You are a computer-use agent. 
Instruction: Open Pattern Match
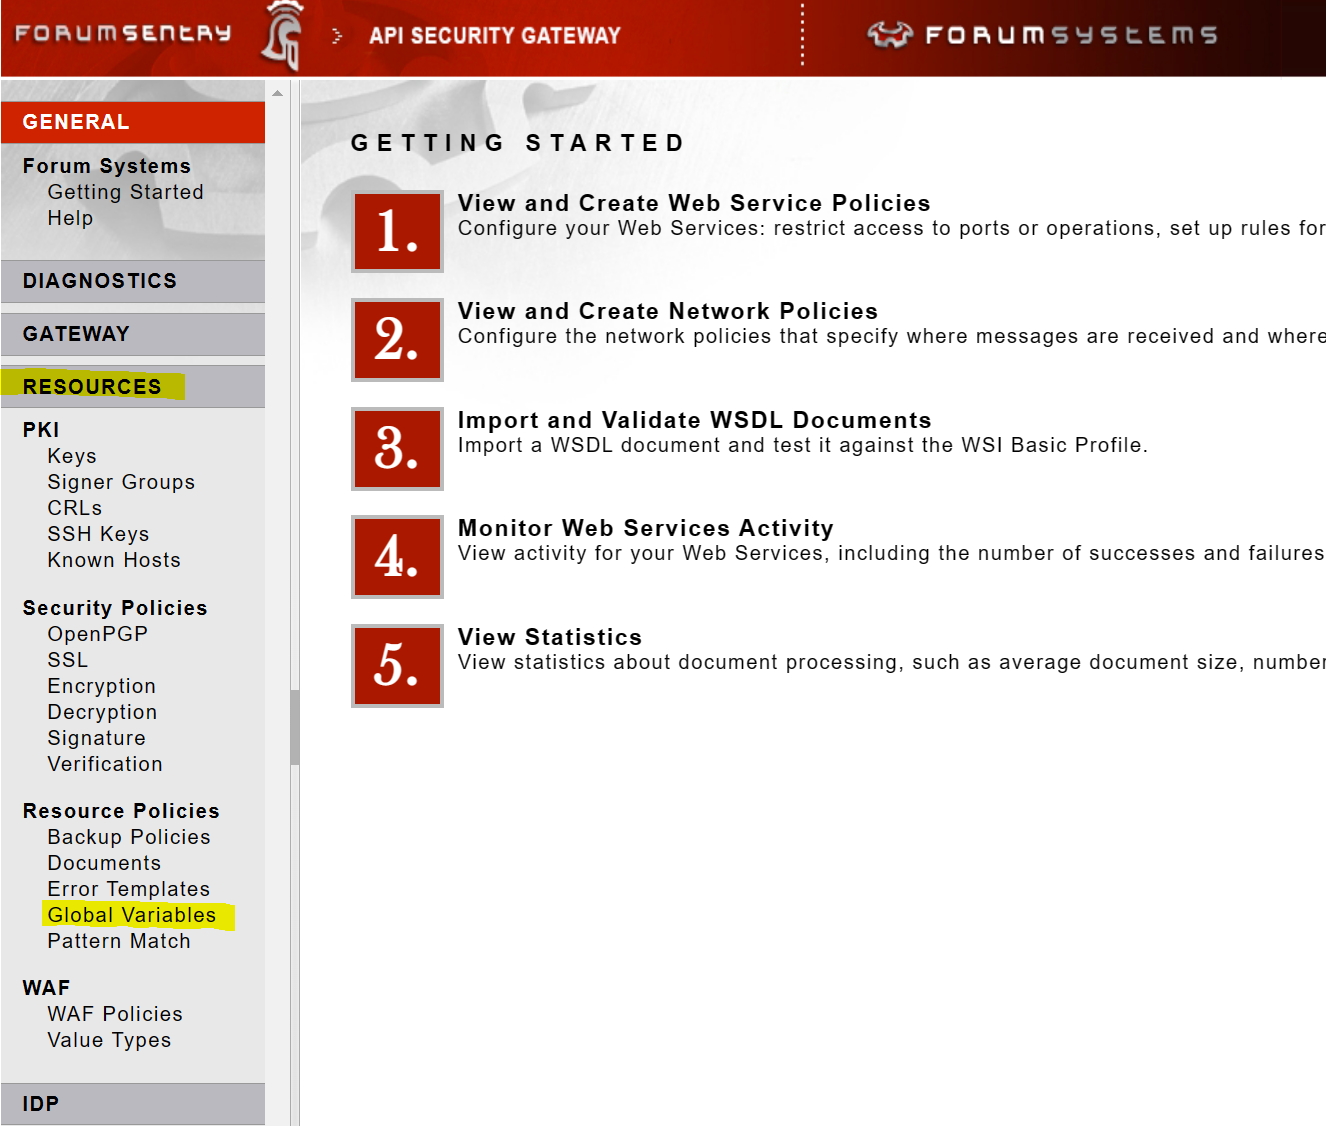[119, 941]
